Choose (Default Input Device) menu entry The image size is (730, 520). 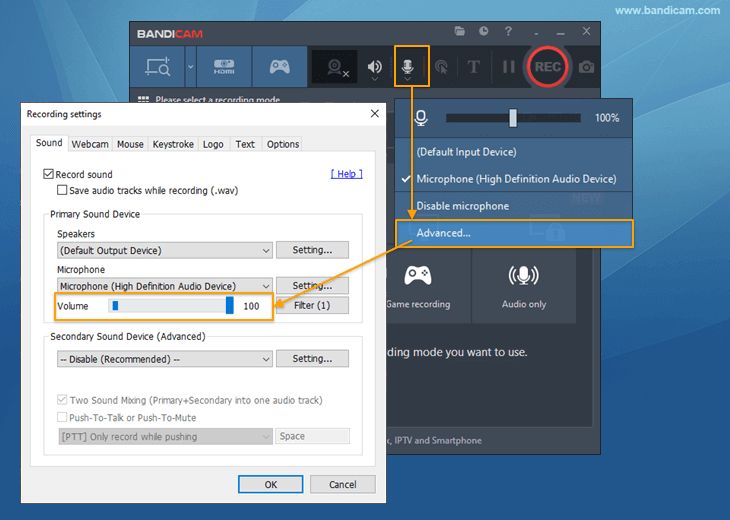466,152
